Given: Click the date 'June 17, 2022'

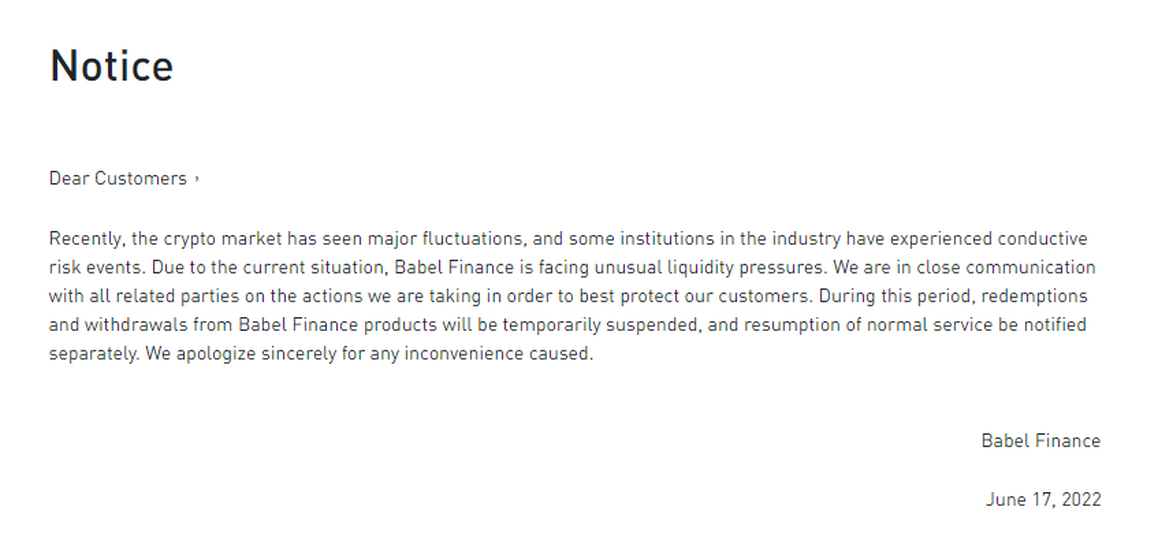Looking at the screenshot, I should point(1043,500).
